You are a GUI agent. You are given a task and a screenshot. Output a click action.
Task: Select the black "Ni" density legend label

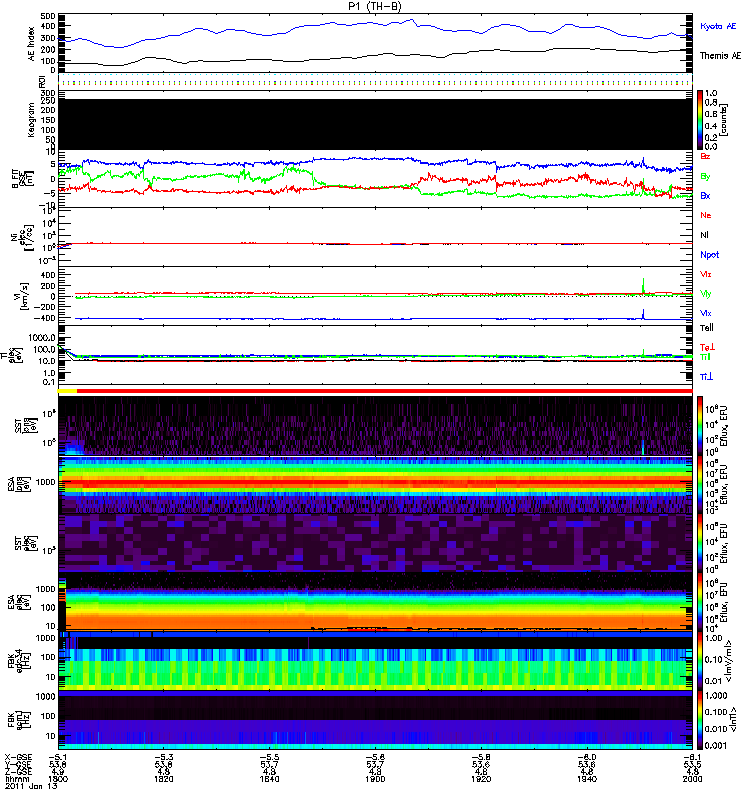pyautogui.click(x=704, y=235)
